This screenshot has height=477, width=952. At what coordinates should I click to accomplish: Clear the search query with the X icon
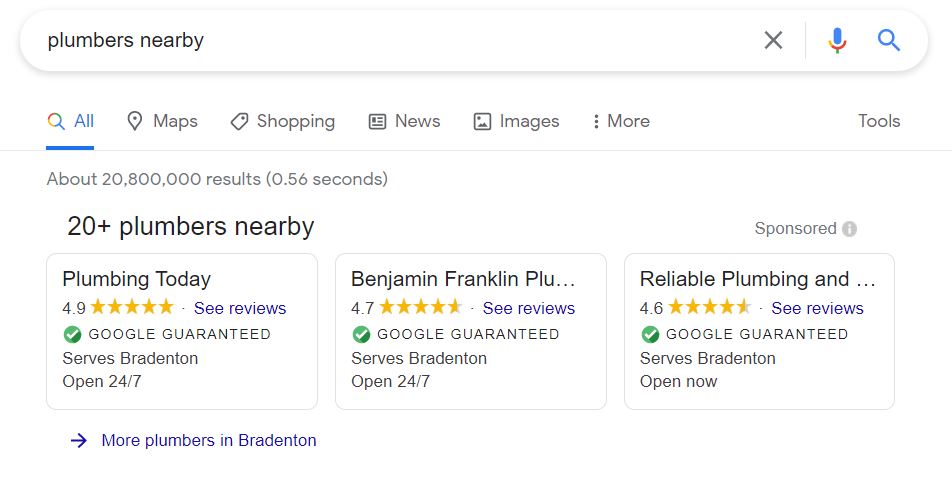pyautogui.click(x=773, y=41)
